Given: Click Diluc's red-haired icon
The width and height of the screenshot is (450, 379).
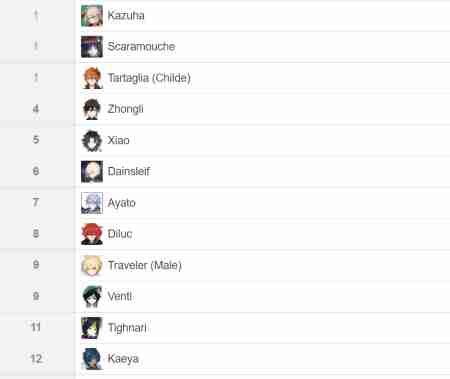Looking at the screenshot, I should (92, 234).
